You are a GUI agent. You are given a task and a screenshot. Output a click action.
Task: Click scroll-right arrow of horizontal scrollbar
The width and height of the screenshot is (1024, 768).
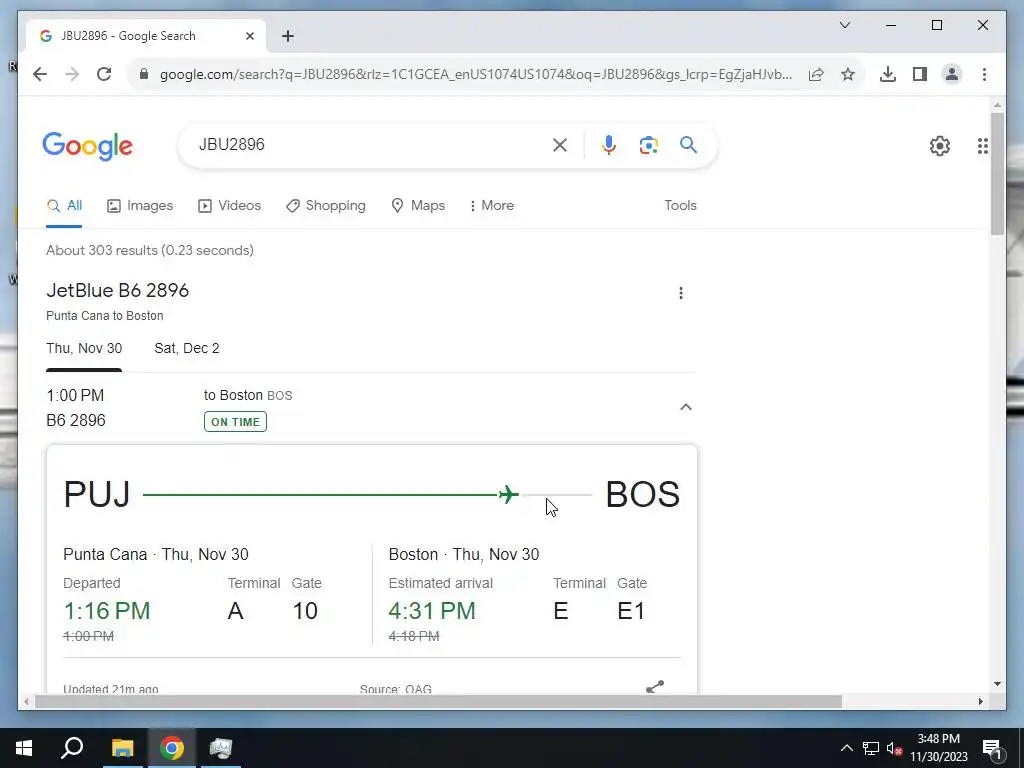click(980, 701)
